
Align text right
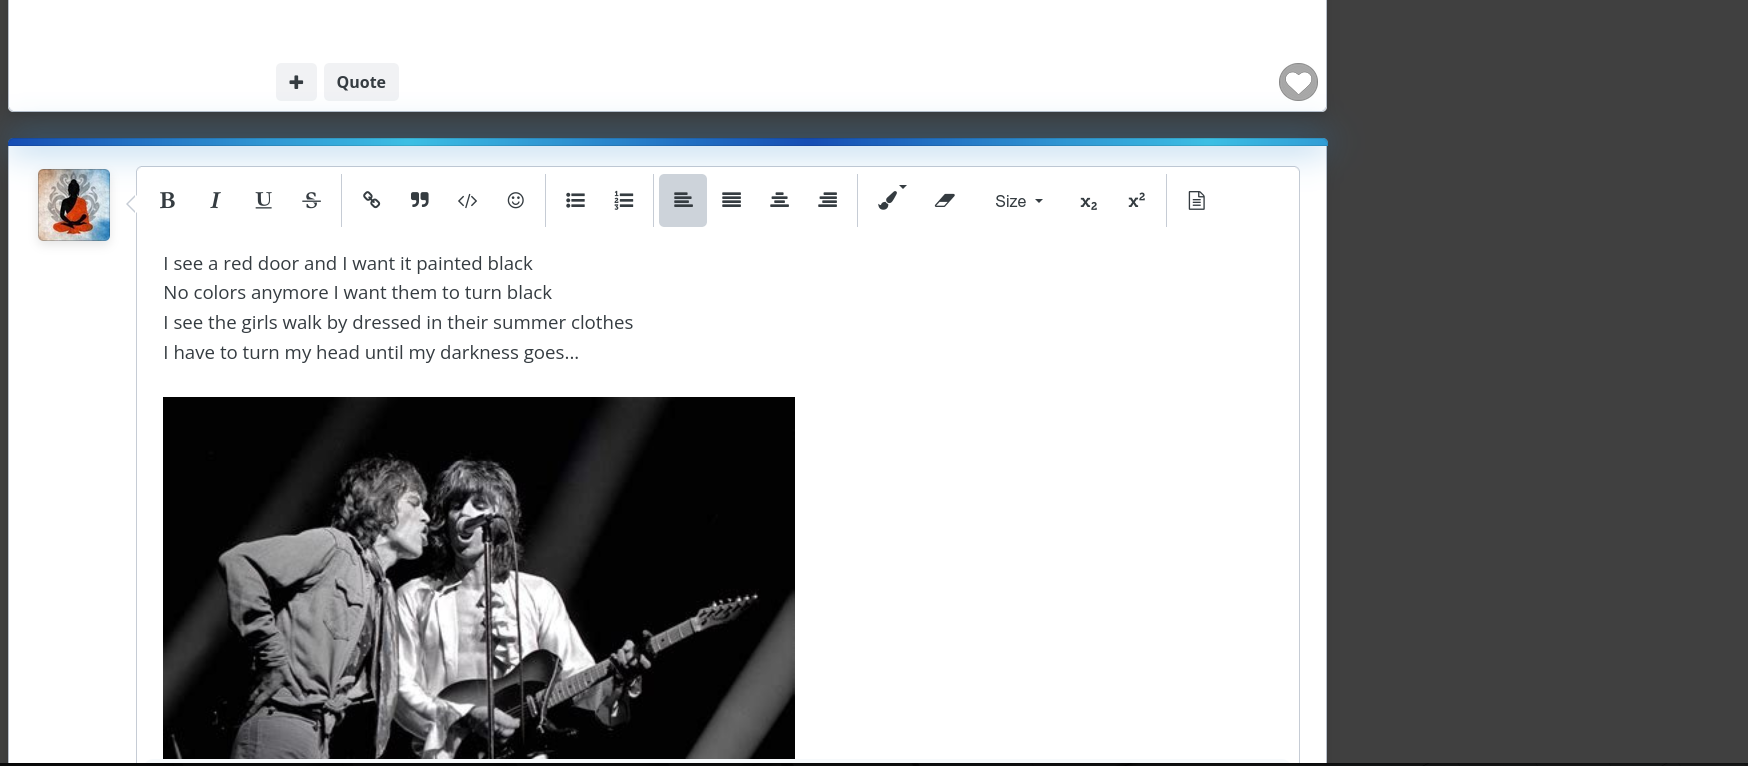(x=828, y=201)
